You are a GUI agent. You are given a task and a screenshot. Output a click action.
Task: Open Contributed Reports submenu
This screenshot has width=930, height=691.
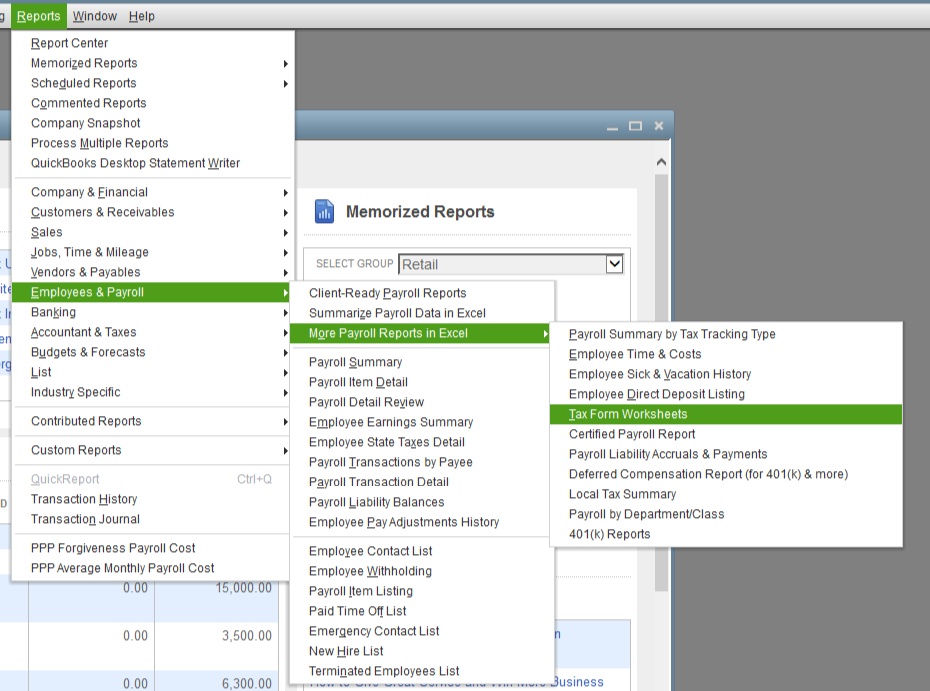pyautogui.click(x=152, y=421)
